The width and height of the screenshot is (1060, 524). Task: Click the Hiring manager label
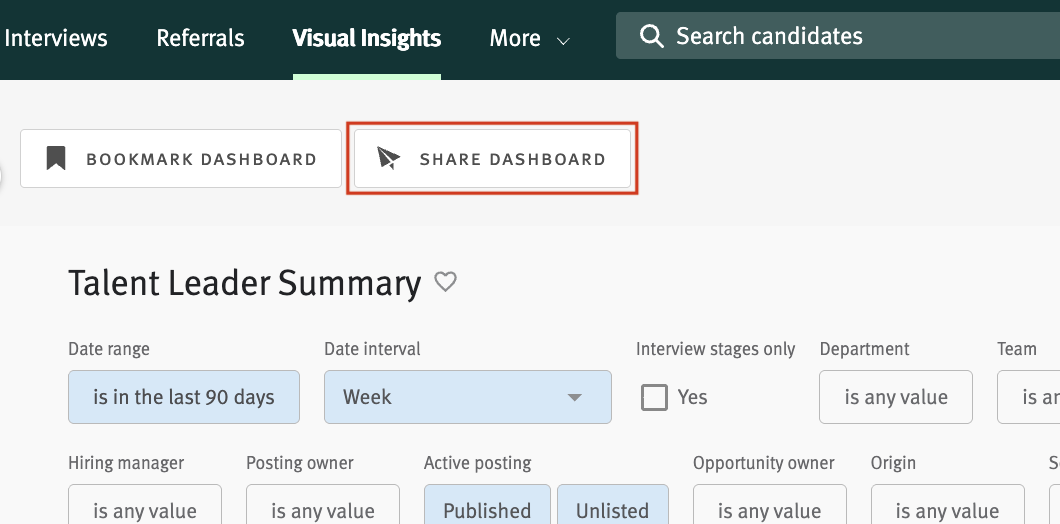pos(126,463)
